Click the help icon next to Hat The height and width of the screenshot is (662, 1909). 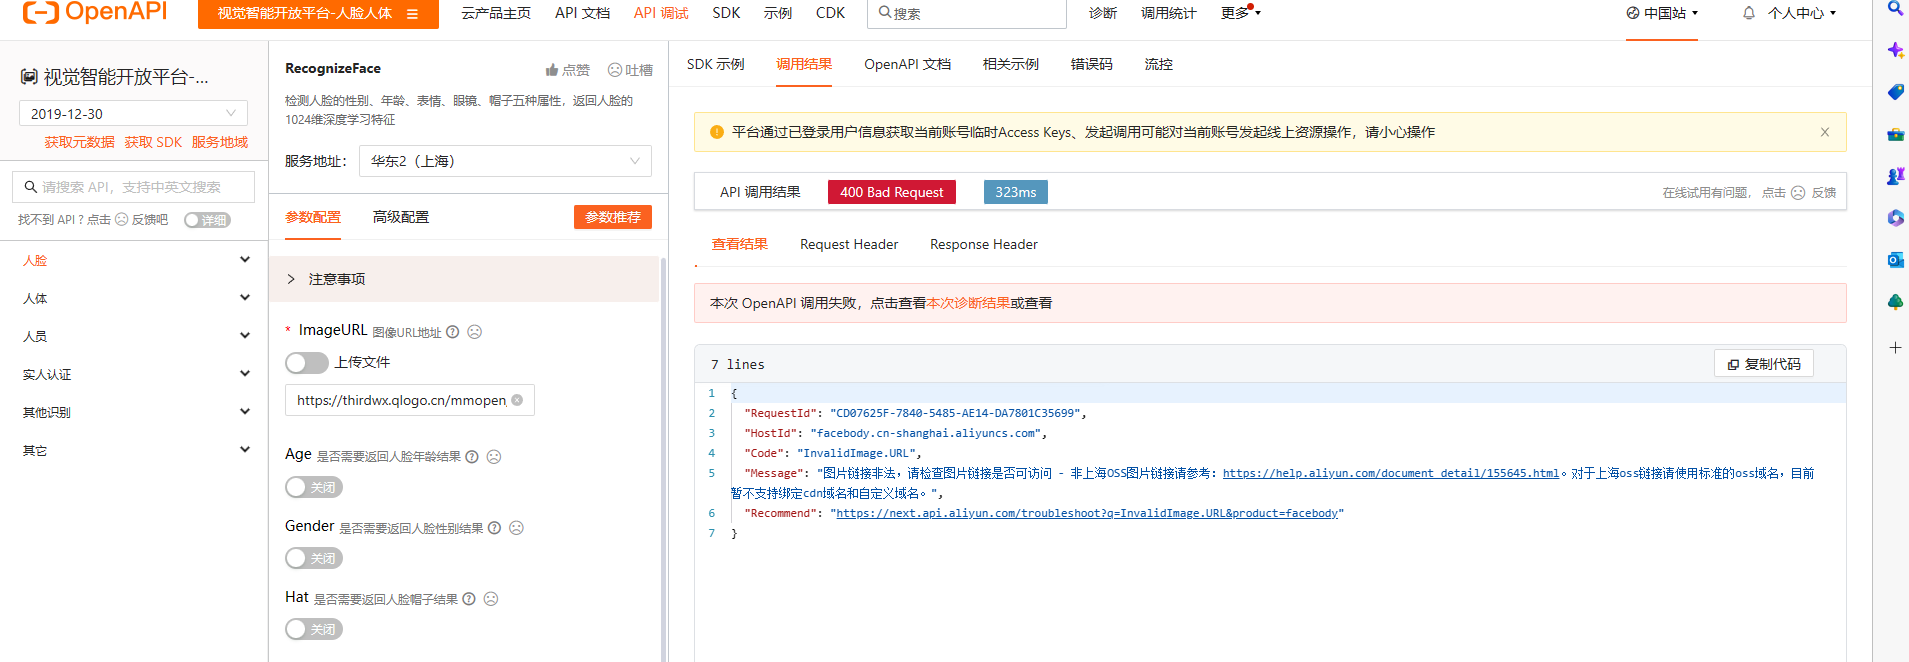click(469, 599)
